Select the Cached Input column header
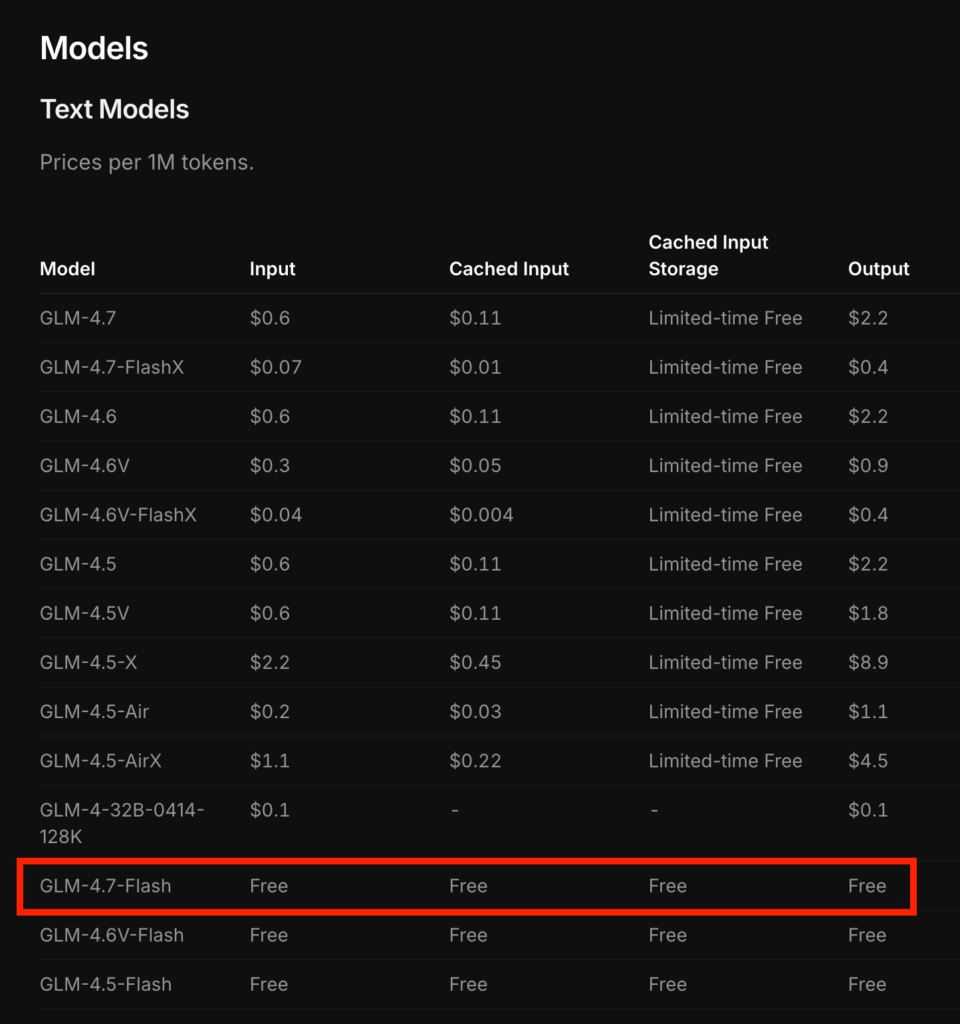Screen dimensions: 960x1024 pyautogui.click(x=509, y=269)
